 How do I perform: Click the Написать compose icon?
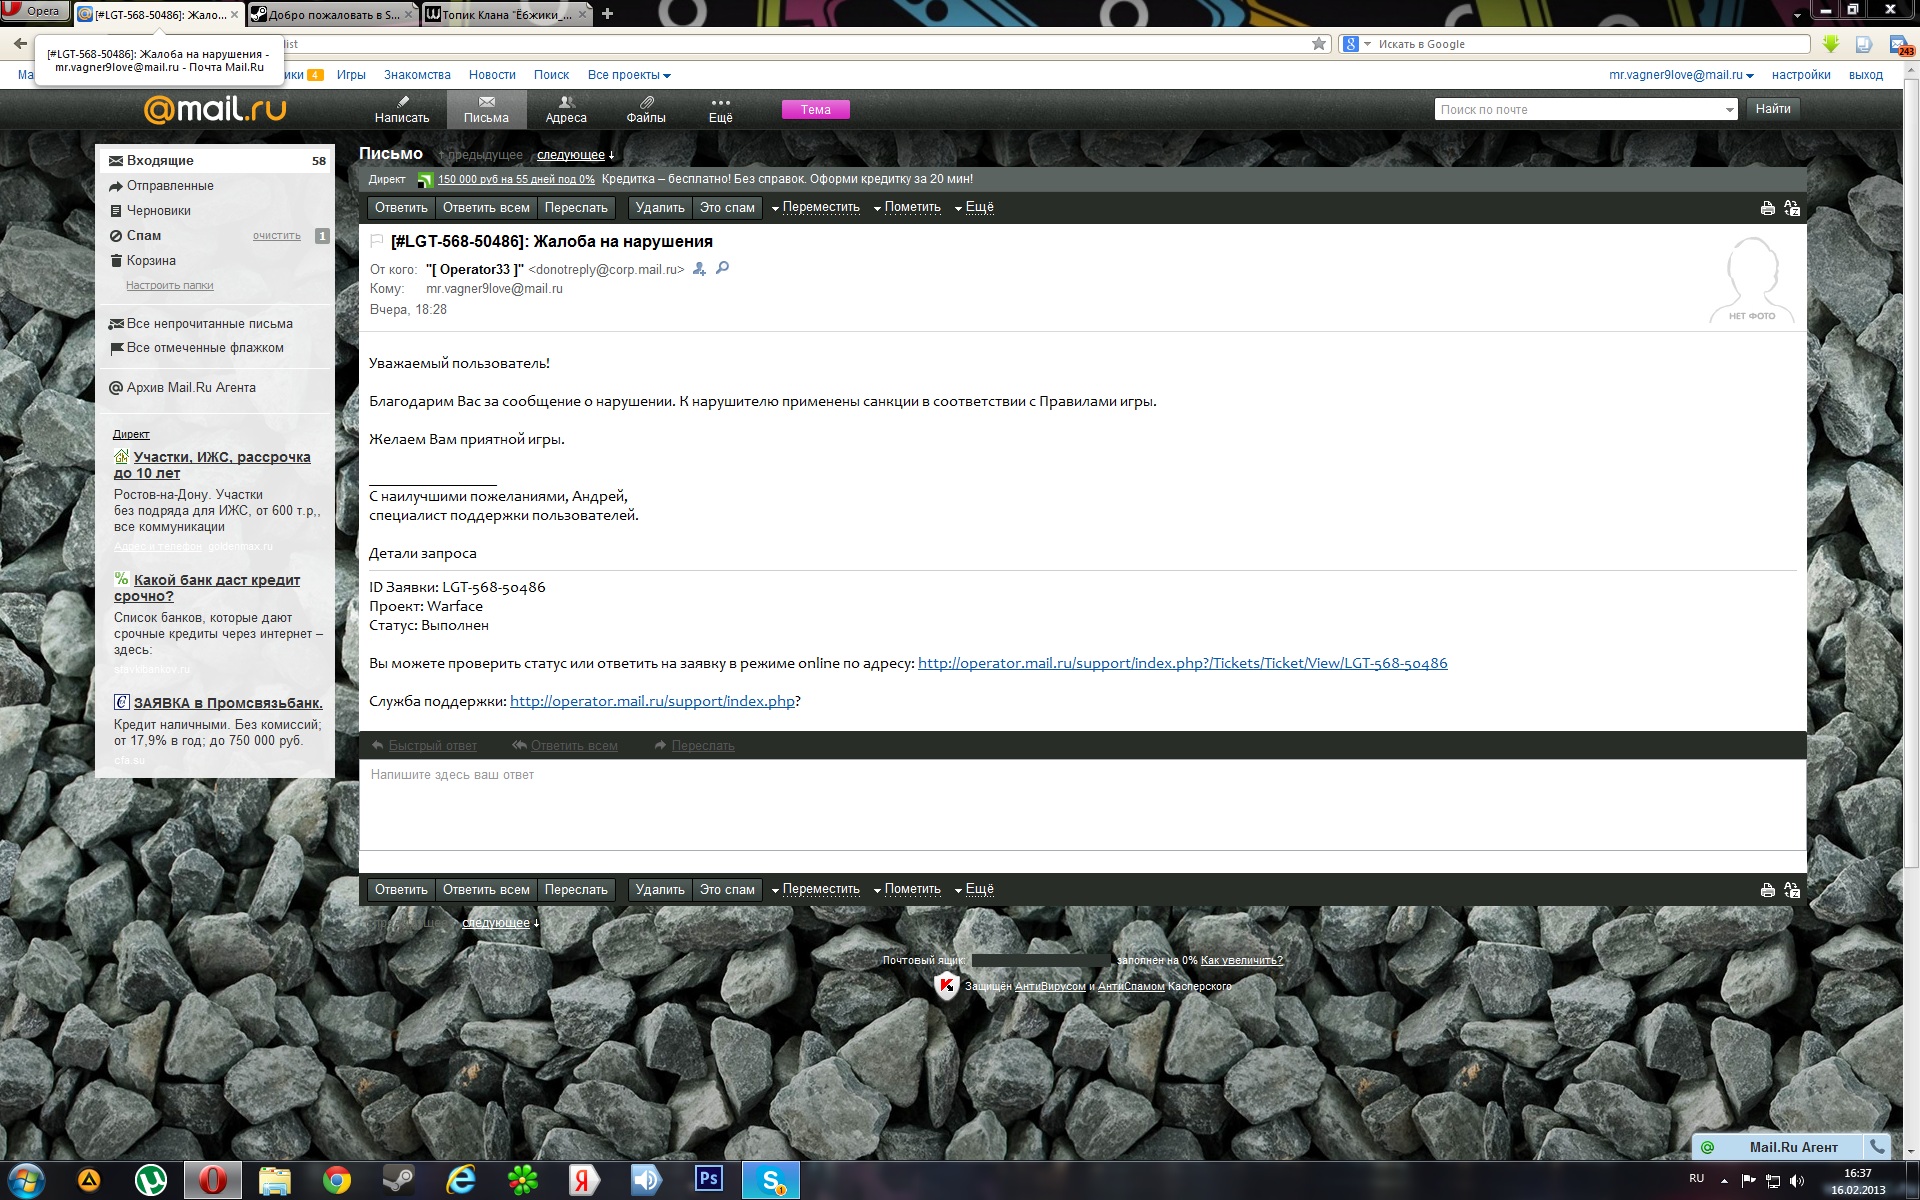point(402,109)
